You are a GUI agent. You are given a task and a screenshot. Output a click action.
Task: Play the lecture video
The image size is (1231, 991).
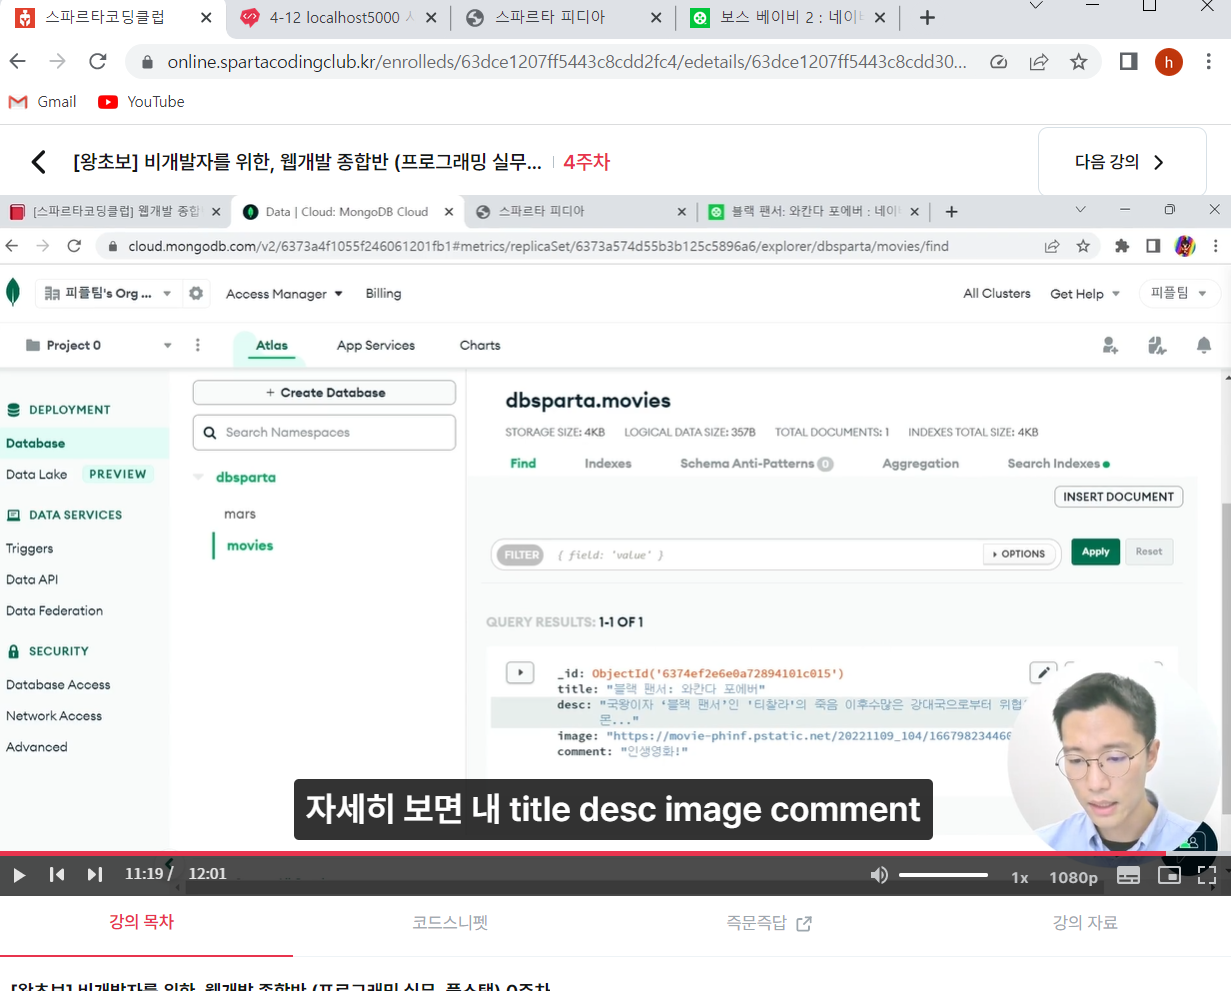point(19,875)
